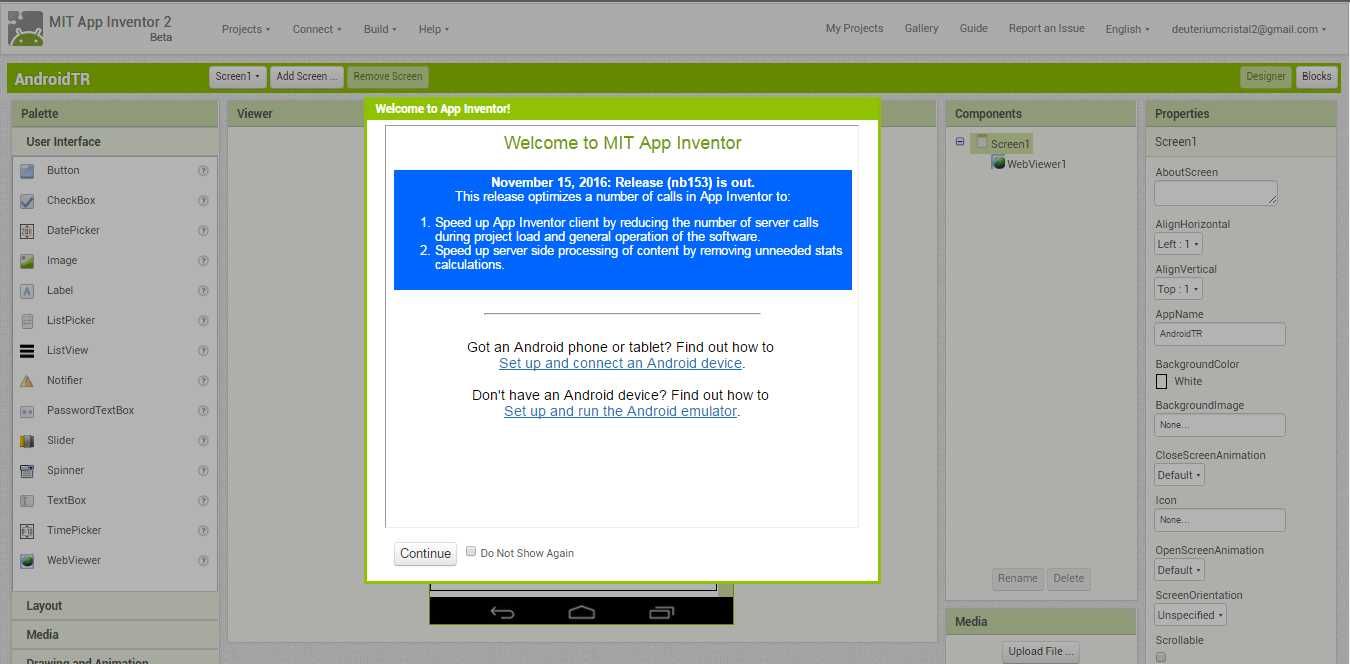The width and height of the screenshot is (1350, 664).
Task: Select the PasswordTextBox component icon
Action: click(27, 411)
